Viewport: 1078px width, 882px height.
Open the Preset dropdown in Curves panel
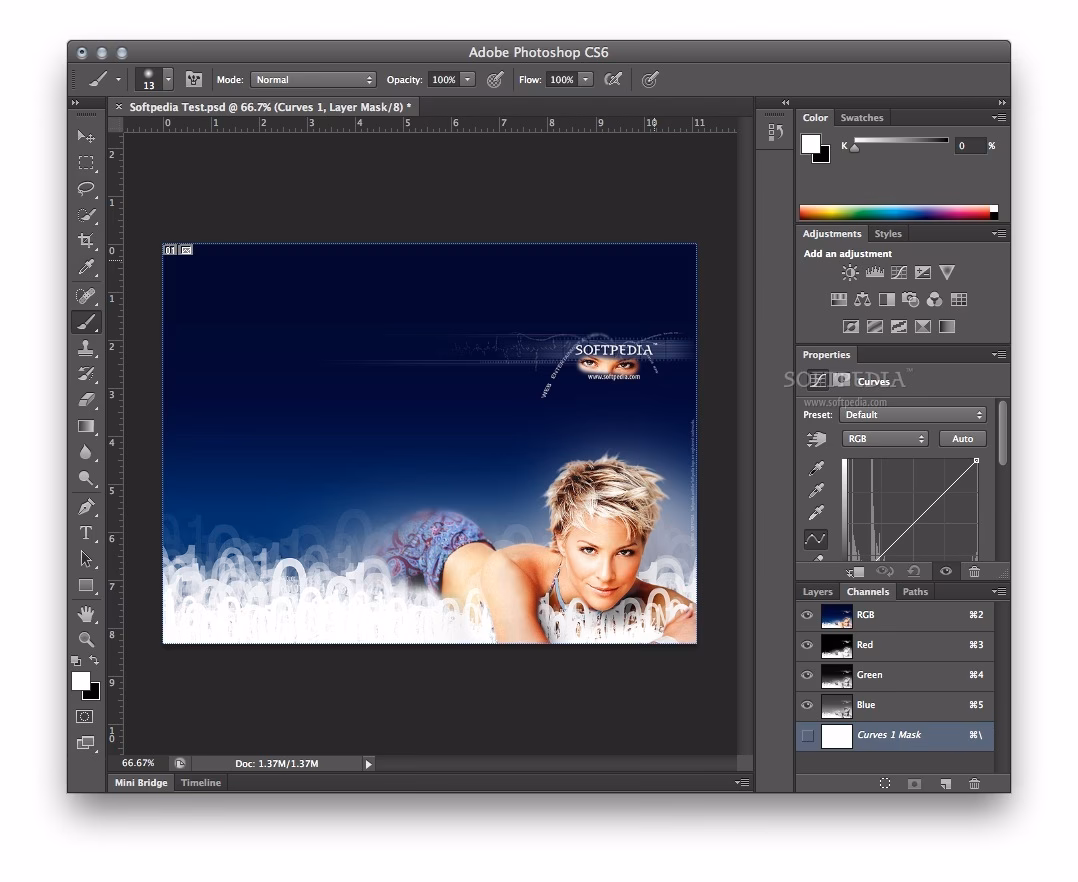tap(912, 414)
